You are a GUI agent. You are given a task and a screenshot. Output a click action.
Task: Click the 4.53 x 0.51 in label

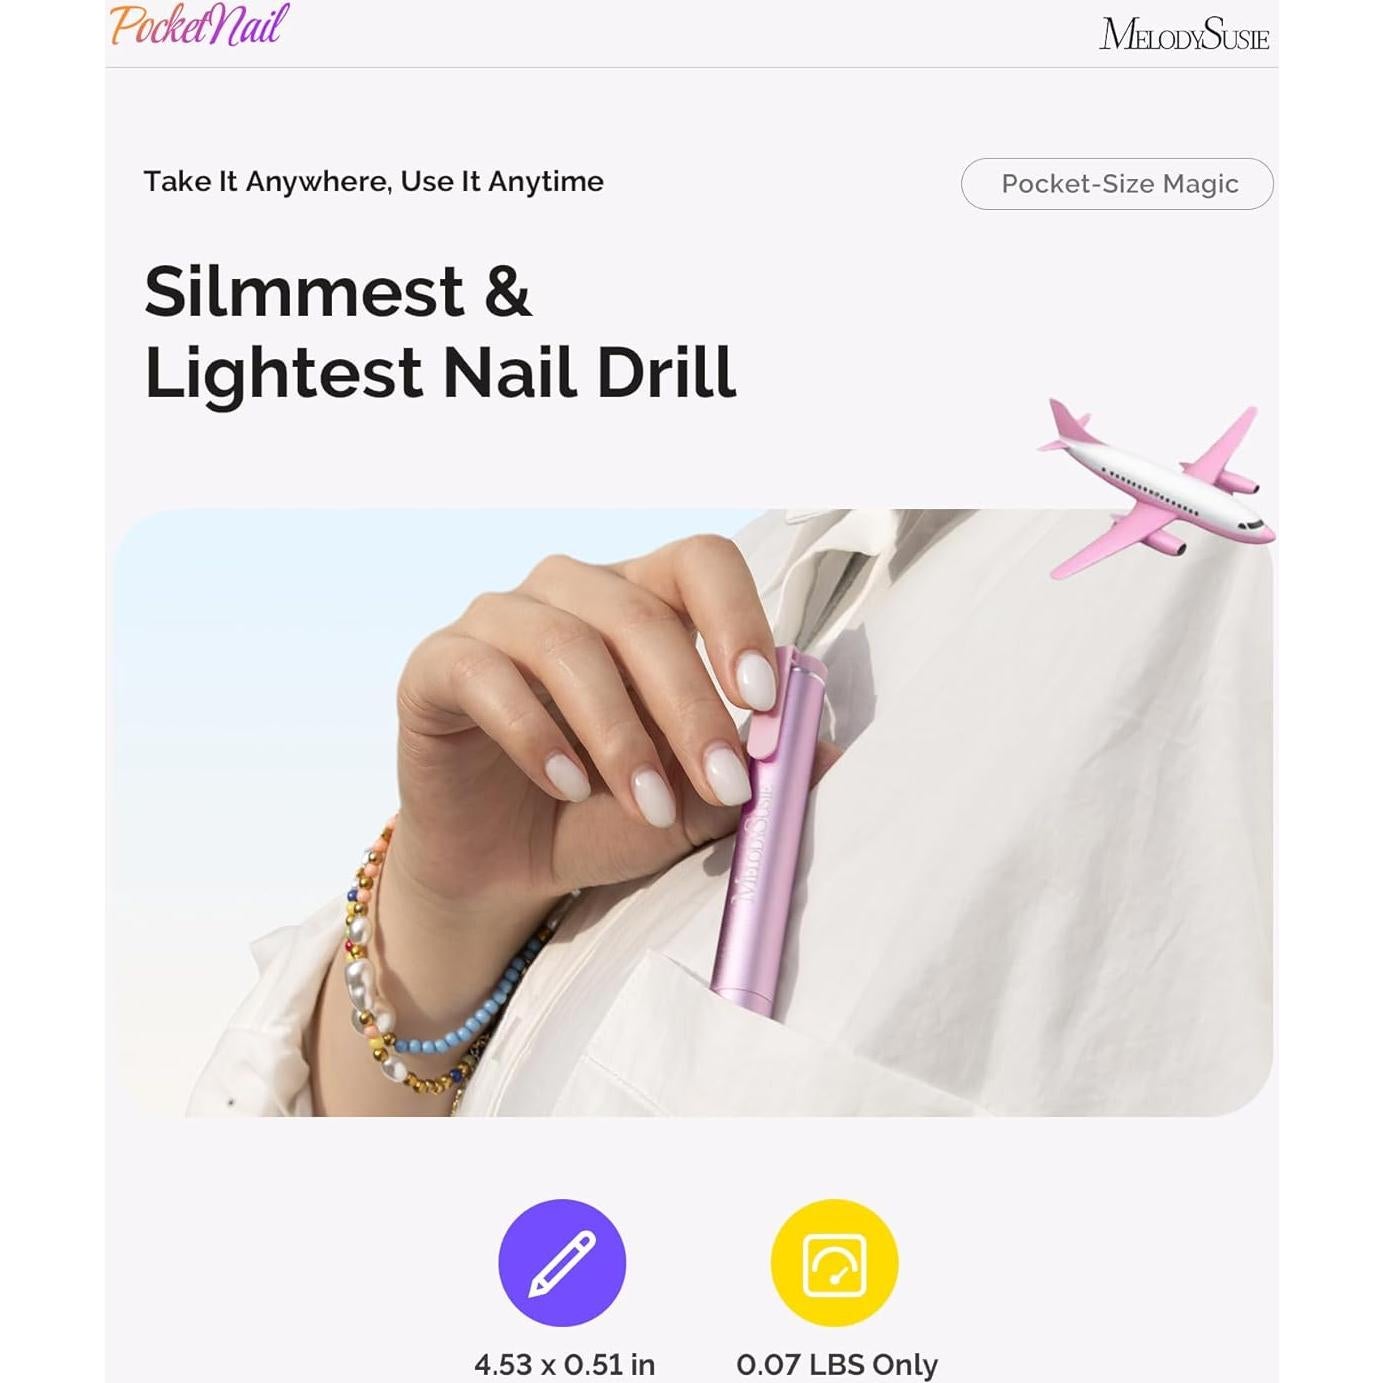pos(564,1364)
